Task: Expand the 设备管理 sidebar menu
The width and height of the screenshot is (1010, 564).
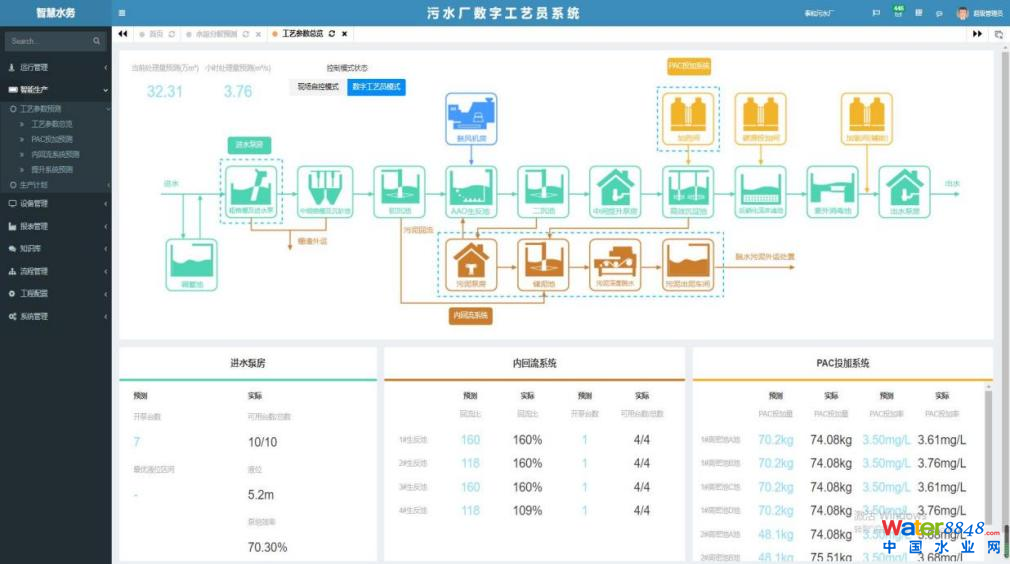Action: click(x=55, y=203)
